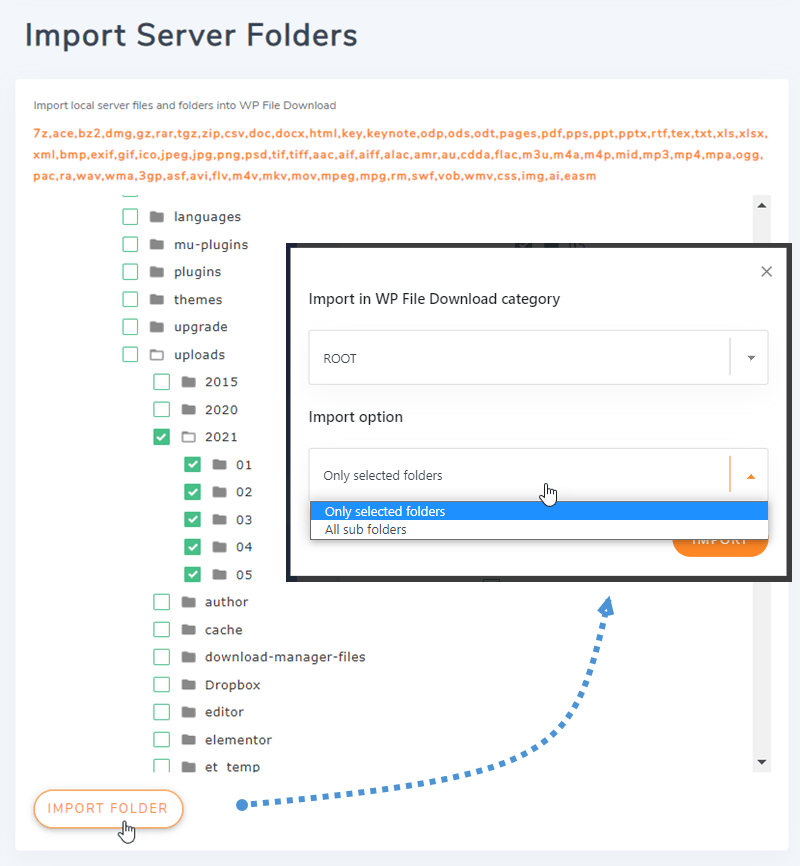Viewport: 800px width, 866px height.
Task: Click the cache folder icon
Action: point(188,630)
